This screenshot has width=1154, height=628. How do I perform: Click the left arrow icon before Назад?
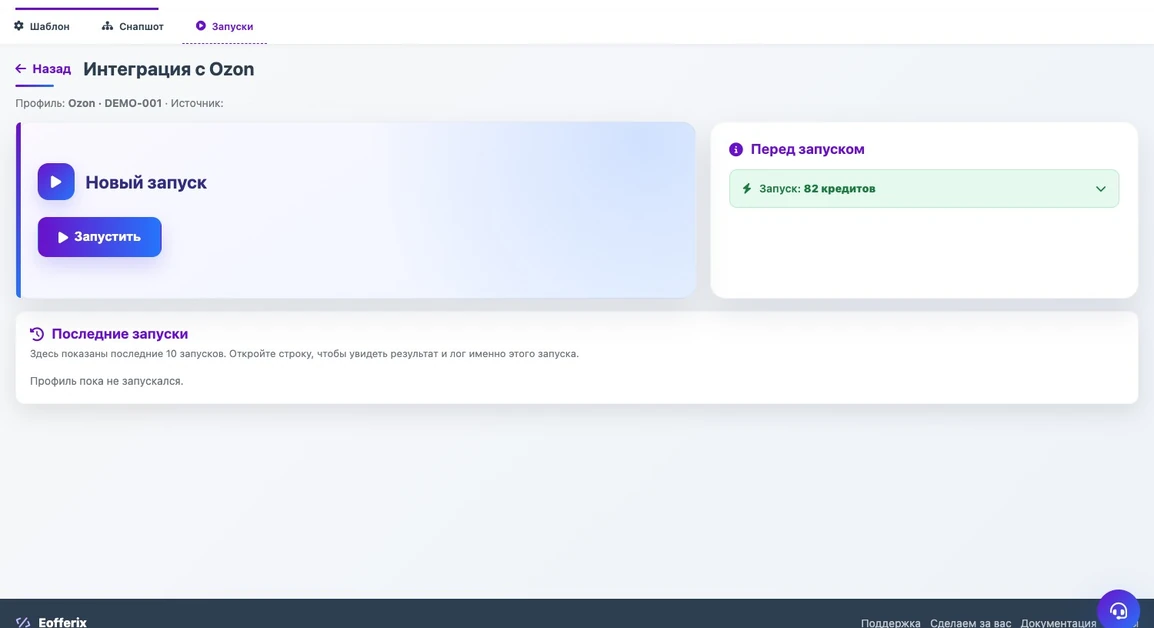pyautogui.click(x=21, y=68)
